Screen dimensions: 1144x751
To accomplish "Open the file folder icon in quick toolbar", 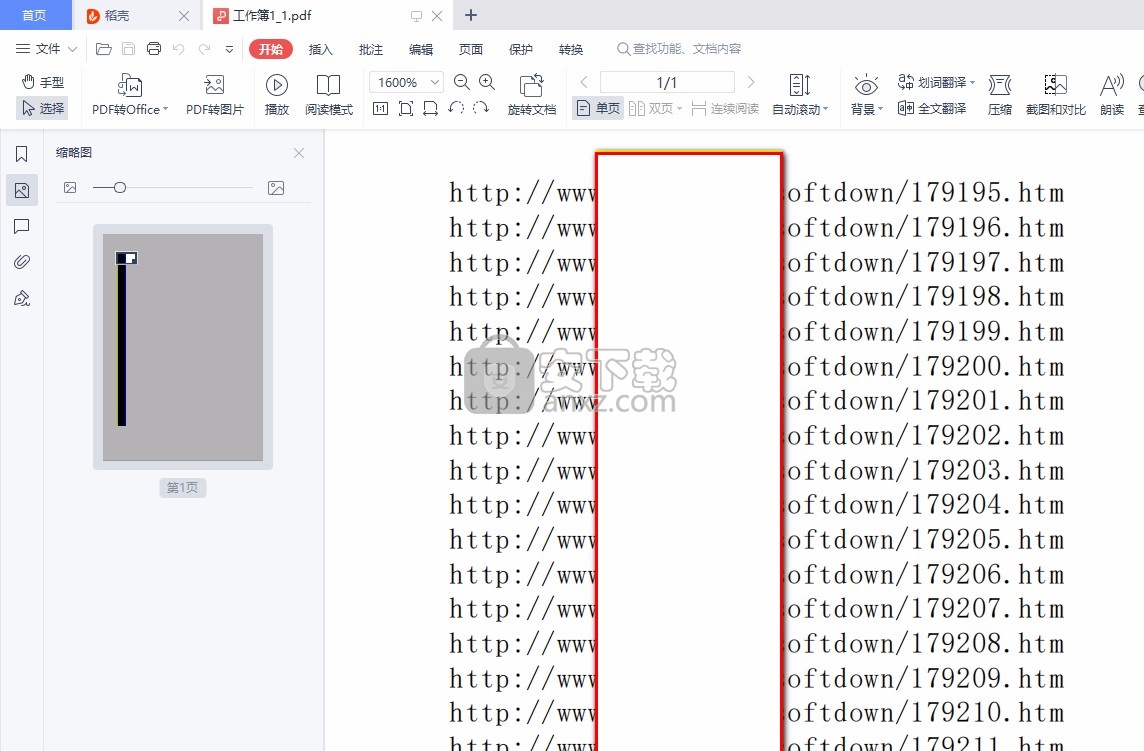I will (x=104, y=49).
